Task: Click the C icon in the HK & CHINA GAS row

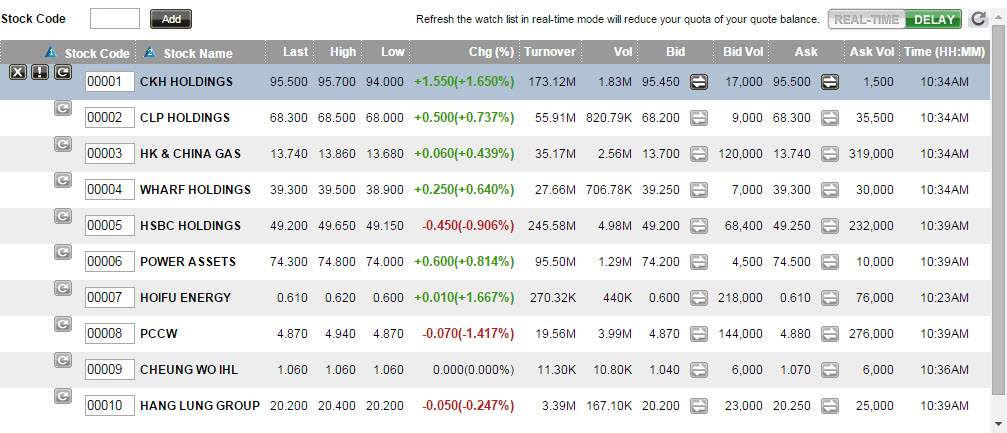Action: point(62,145)
